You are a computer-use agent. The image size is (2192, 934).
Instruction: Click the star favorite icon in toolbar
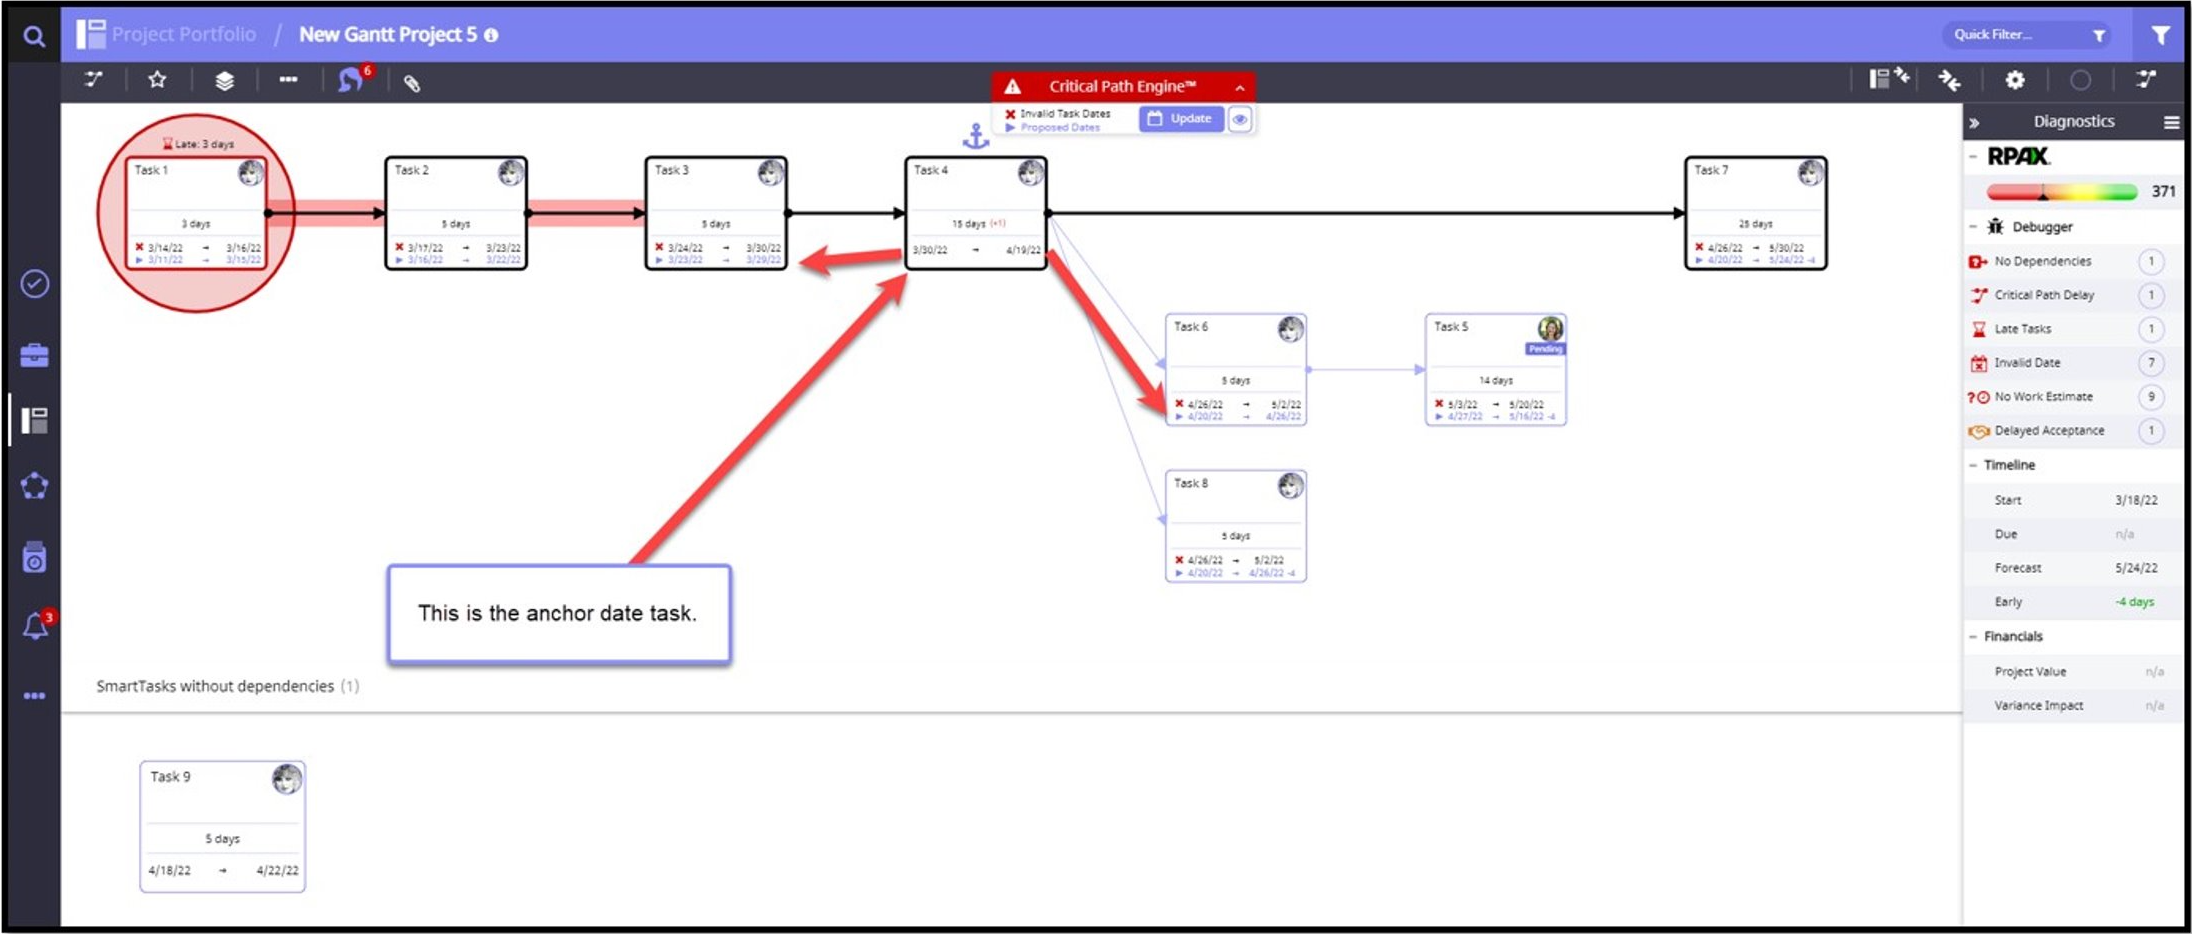coord(157,80)
